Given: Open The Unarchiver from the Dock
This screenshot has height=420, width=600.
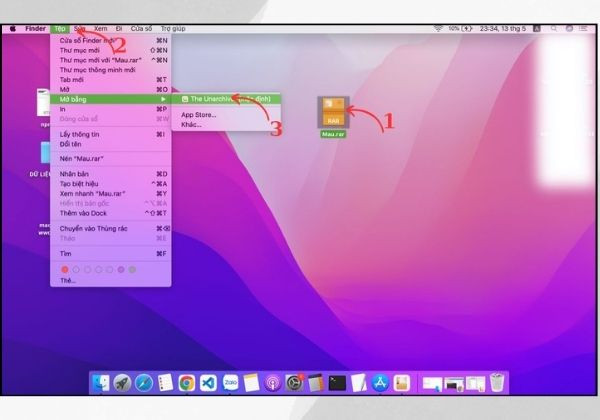Looking at the screenshot, I should 401,383.
